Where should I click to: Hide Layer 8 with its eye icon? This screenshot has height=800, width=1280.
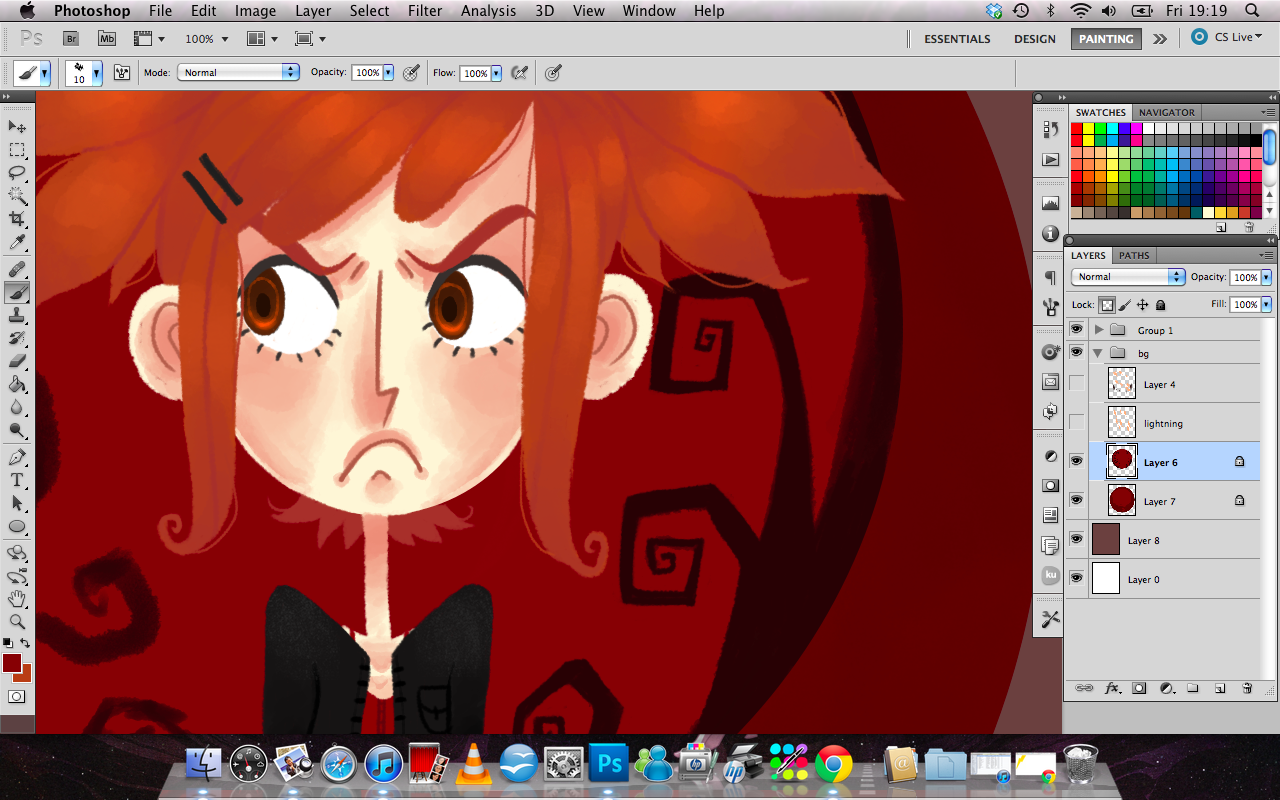1076,539
